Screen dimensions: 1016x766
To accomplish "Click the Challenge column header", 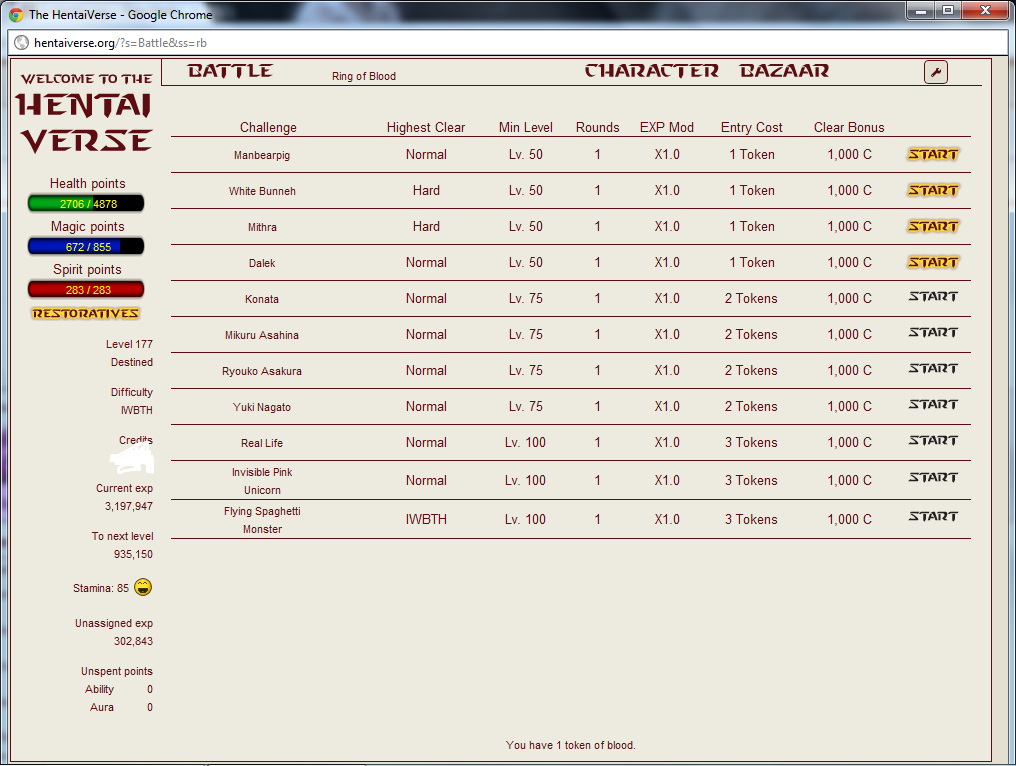I will click(x=268, y=128).
